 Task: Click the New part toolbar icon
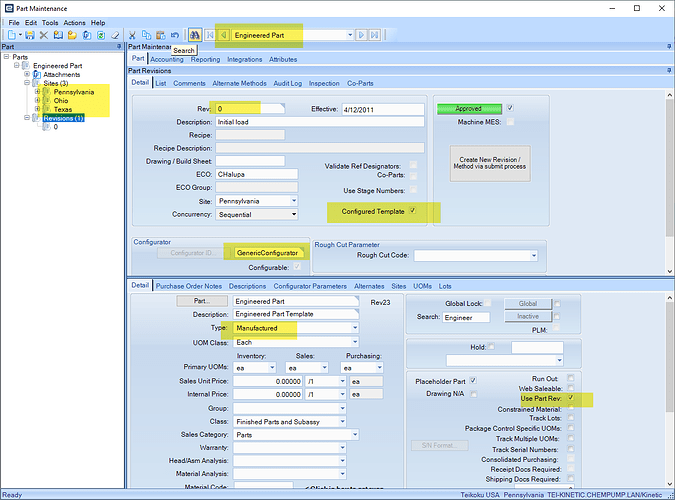tap(12, 35)
